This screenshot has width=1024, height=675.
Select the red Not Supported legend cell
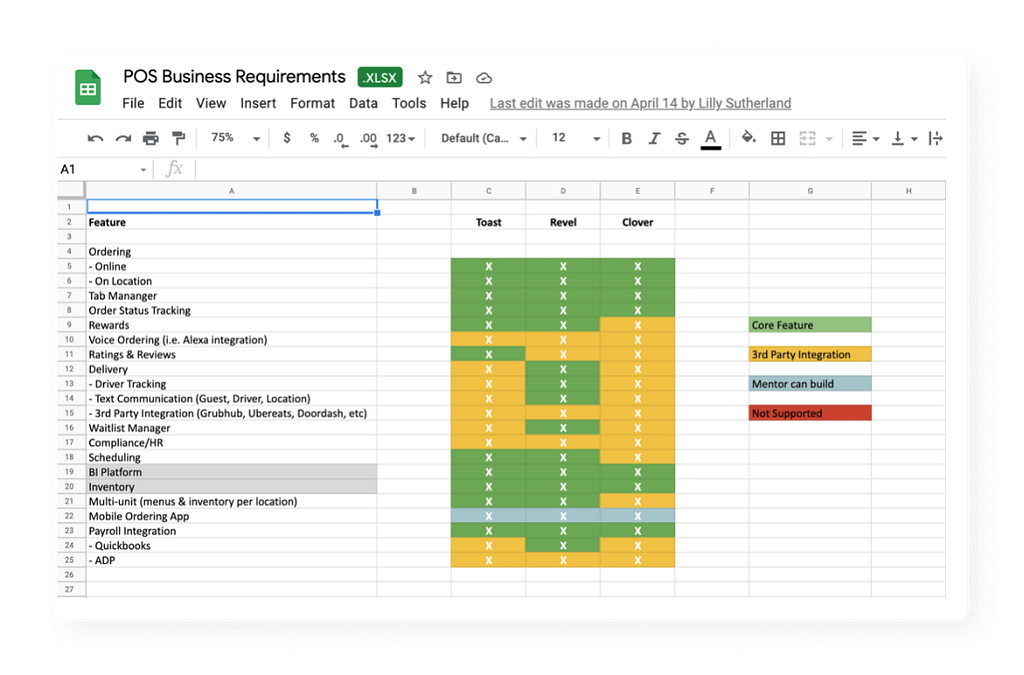click(x=810, y=413)
